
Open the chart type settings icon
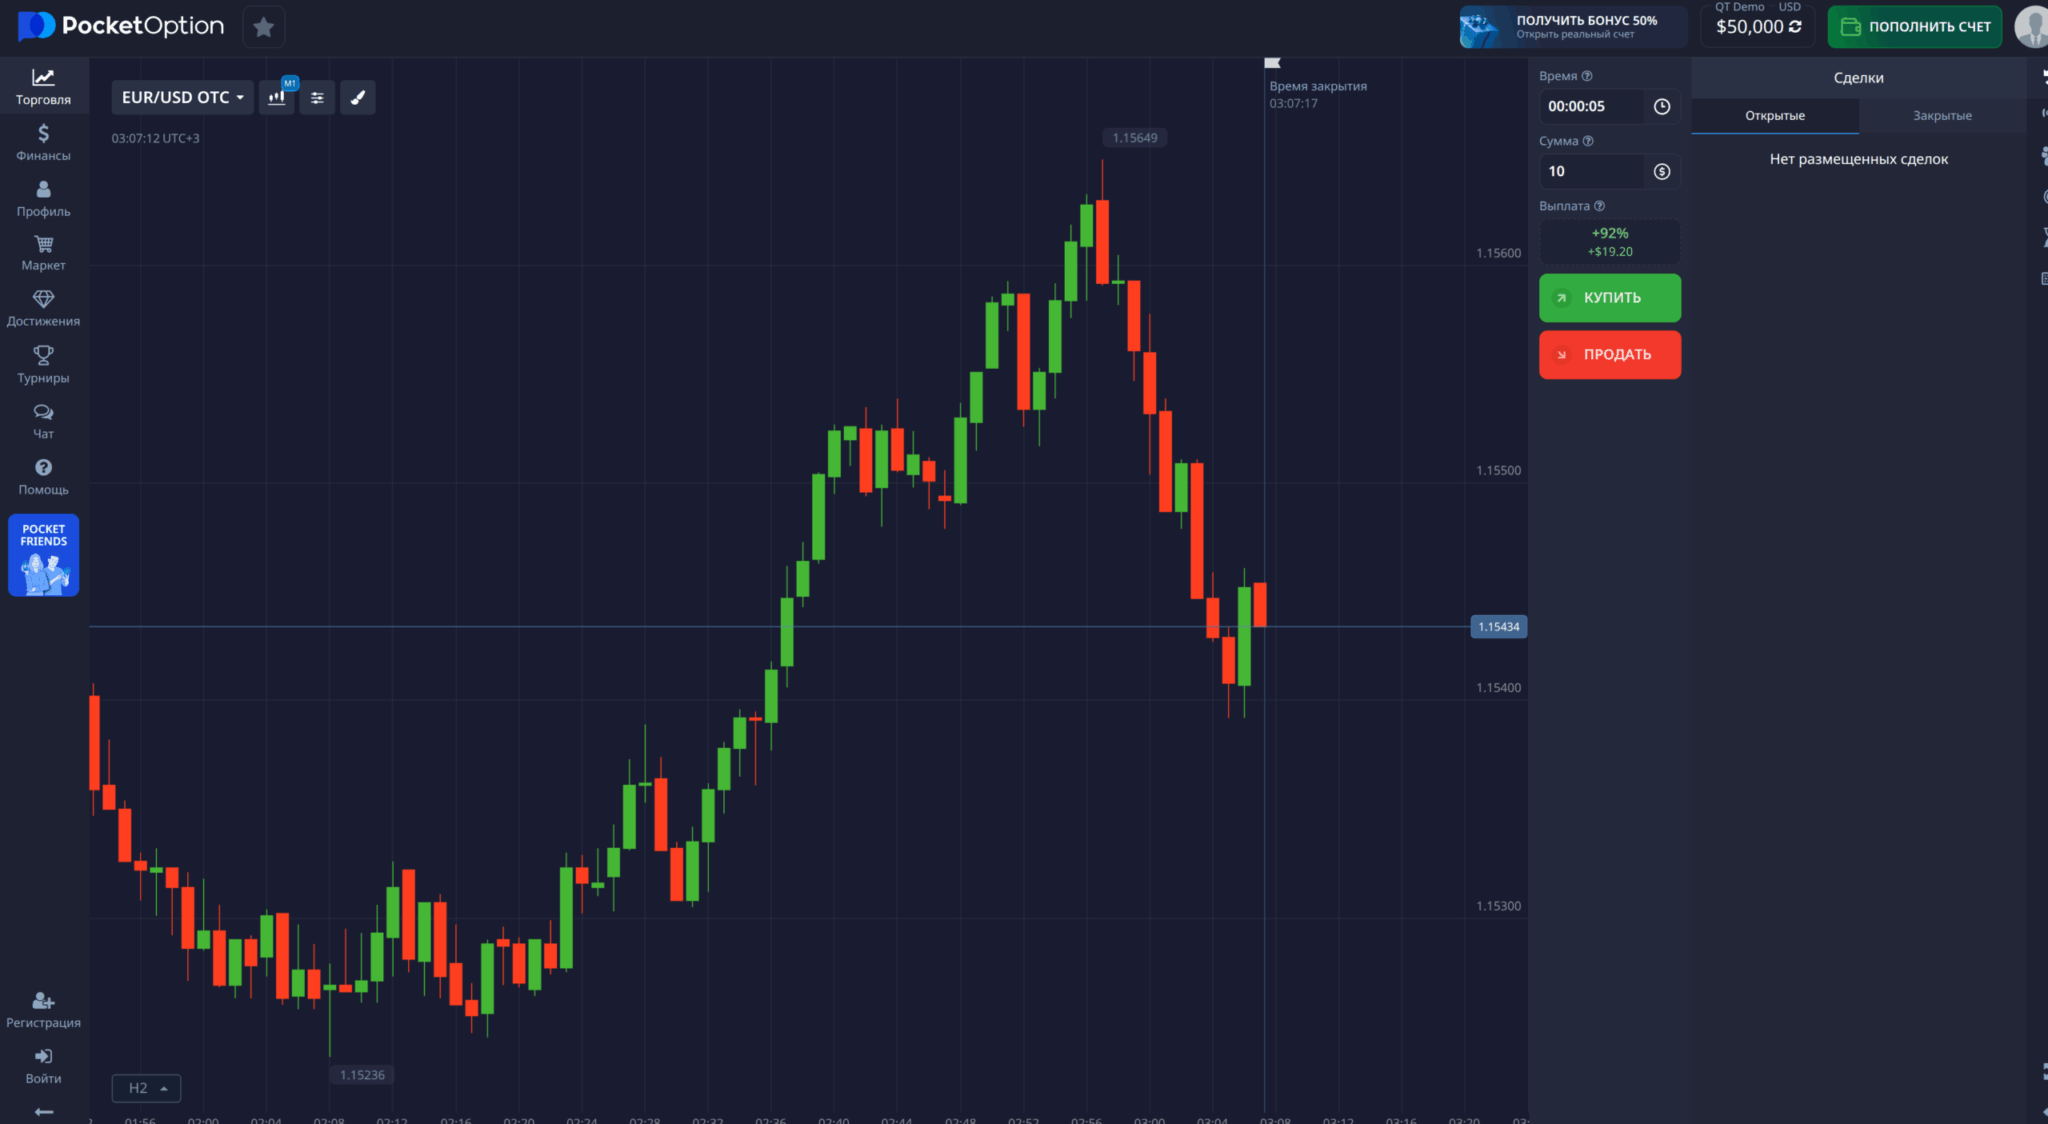tap(277, 98)
